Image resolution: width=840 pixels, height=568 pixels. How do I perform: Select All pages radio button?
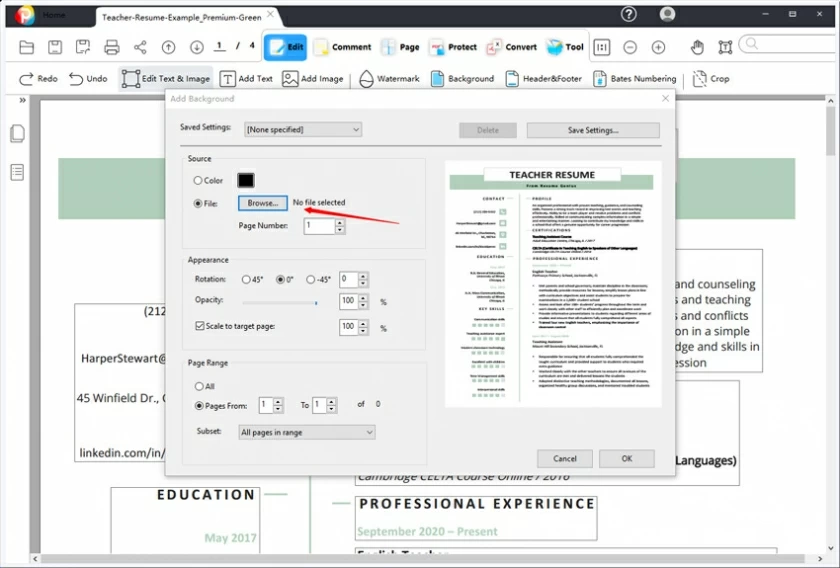[199, 386]
